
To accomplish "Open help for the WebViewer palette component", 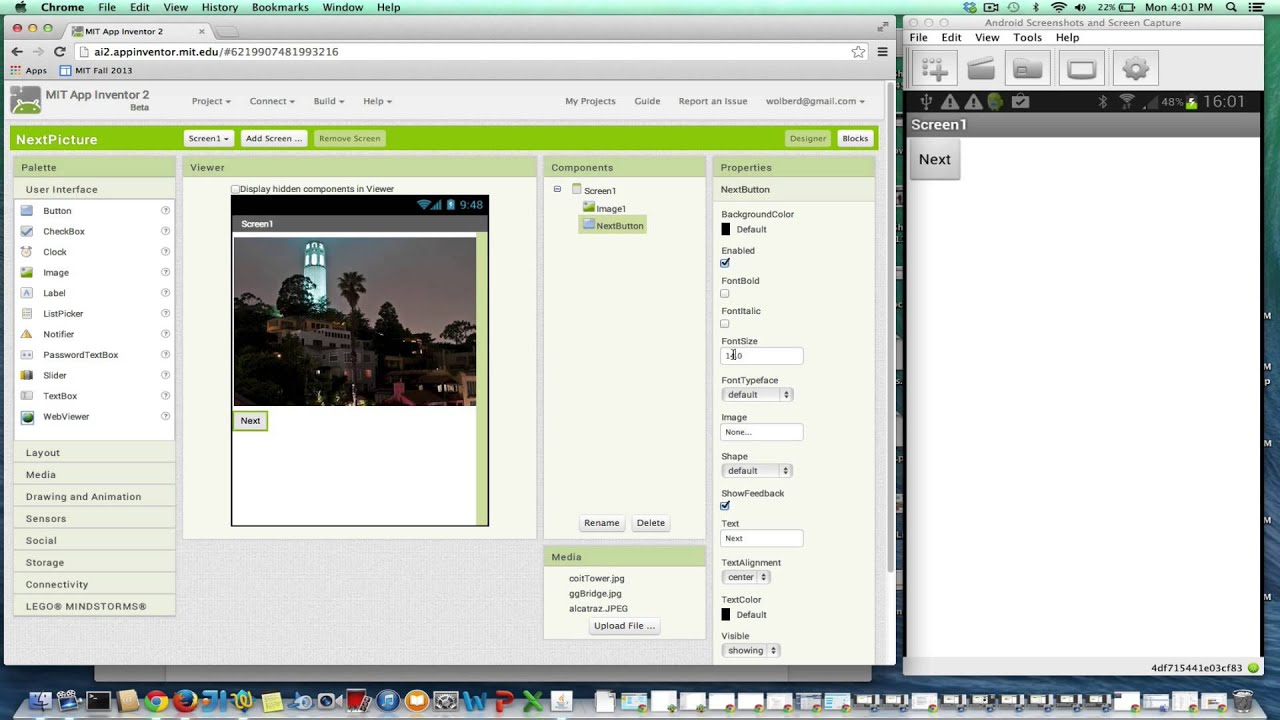I will pyautogui.click(x=166, y=416).
